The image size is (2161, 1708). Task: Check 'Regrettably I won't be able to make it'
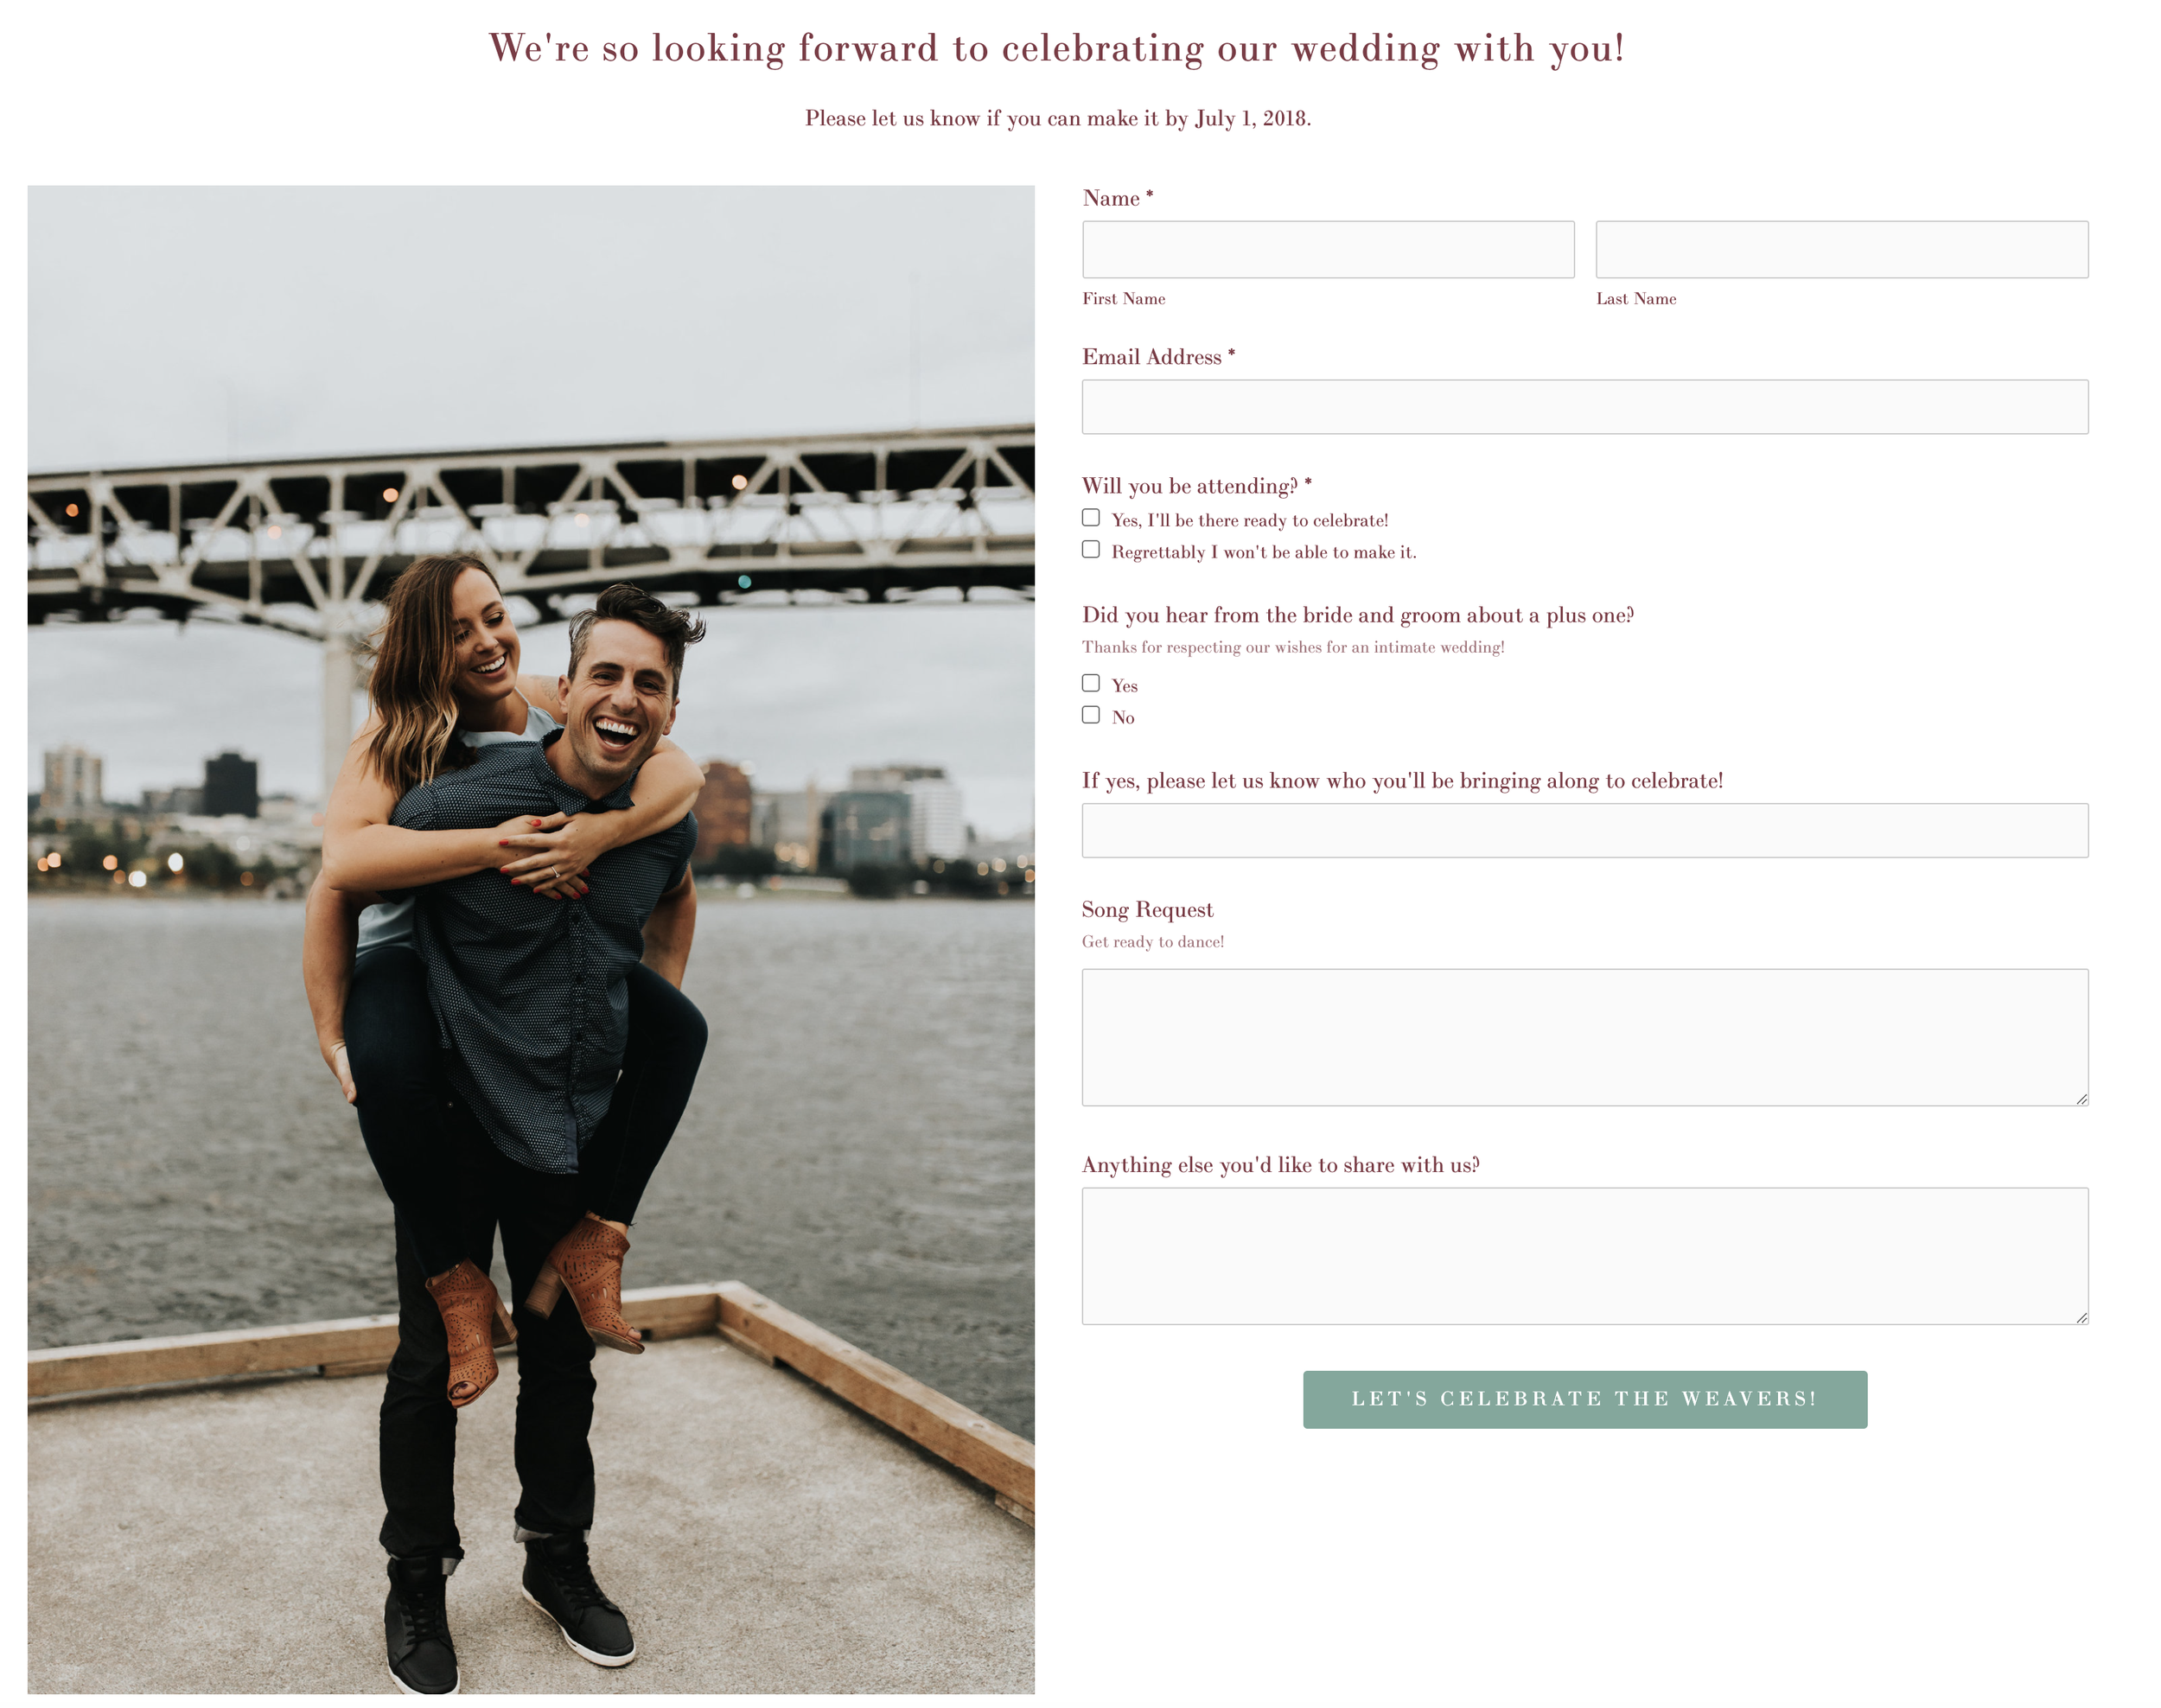tap(1091, 550)
